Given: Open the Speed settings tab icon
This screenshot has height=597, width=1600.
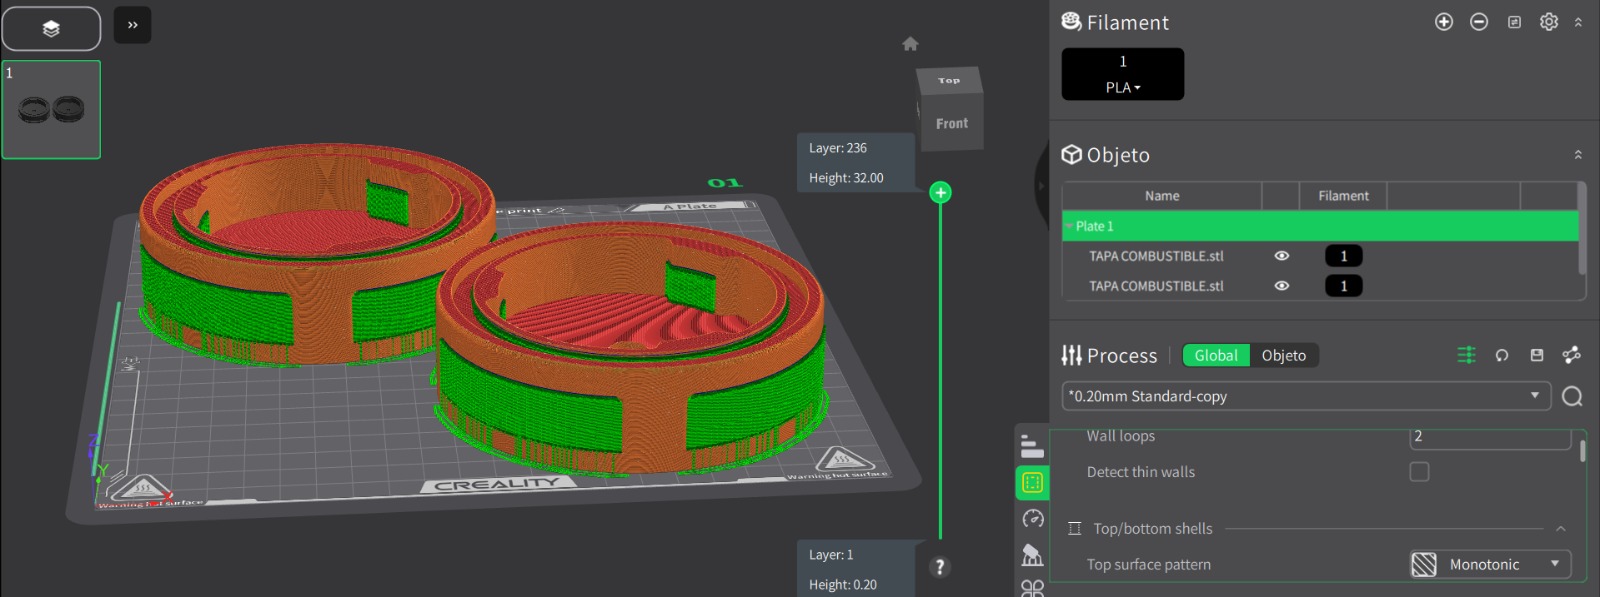Looking at the screenshot, I should click(x=1032, y=518).
